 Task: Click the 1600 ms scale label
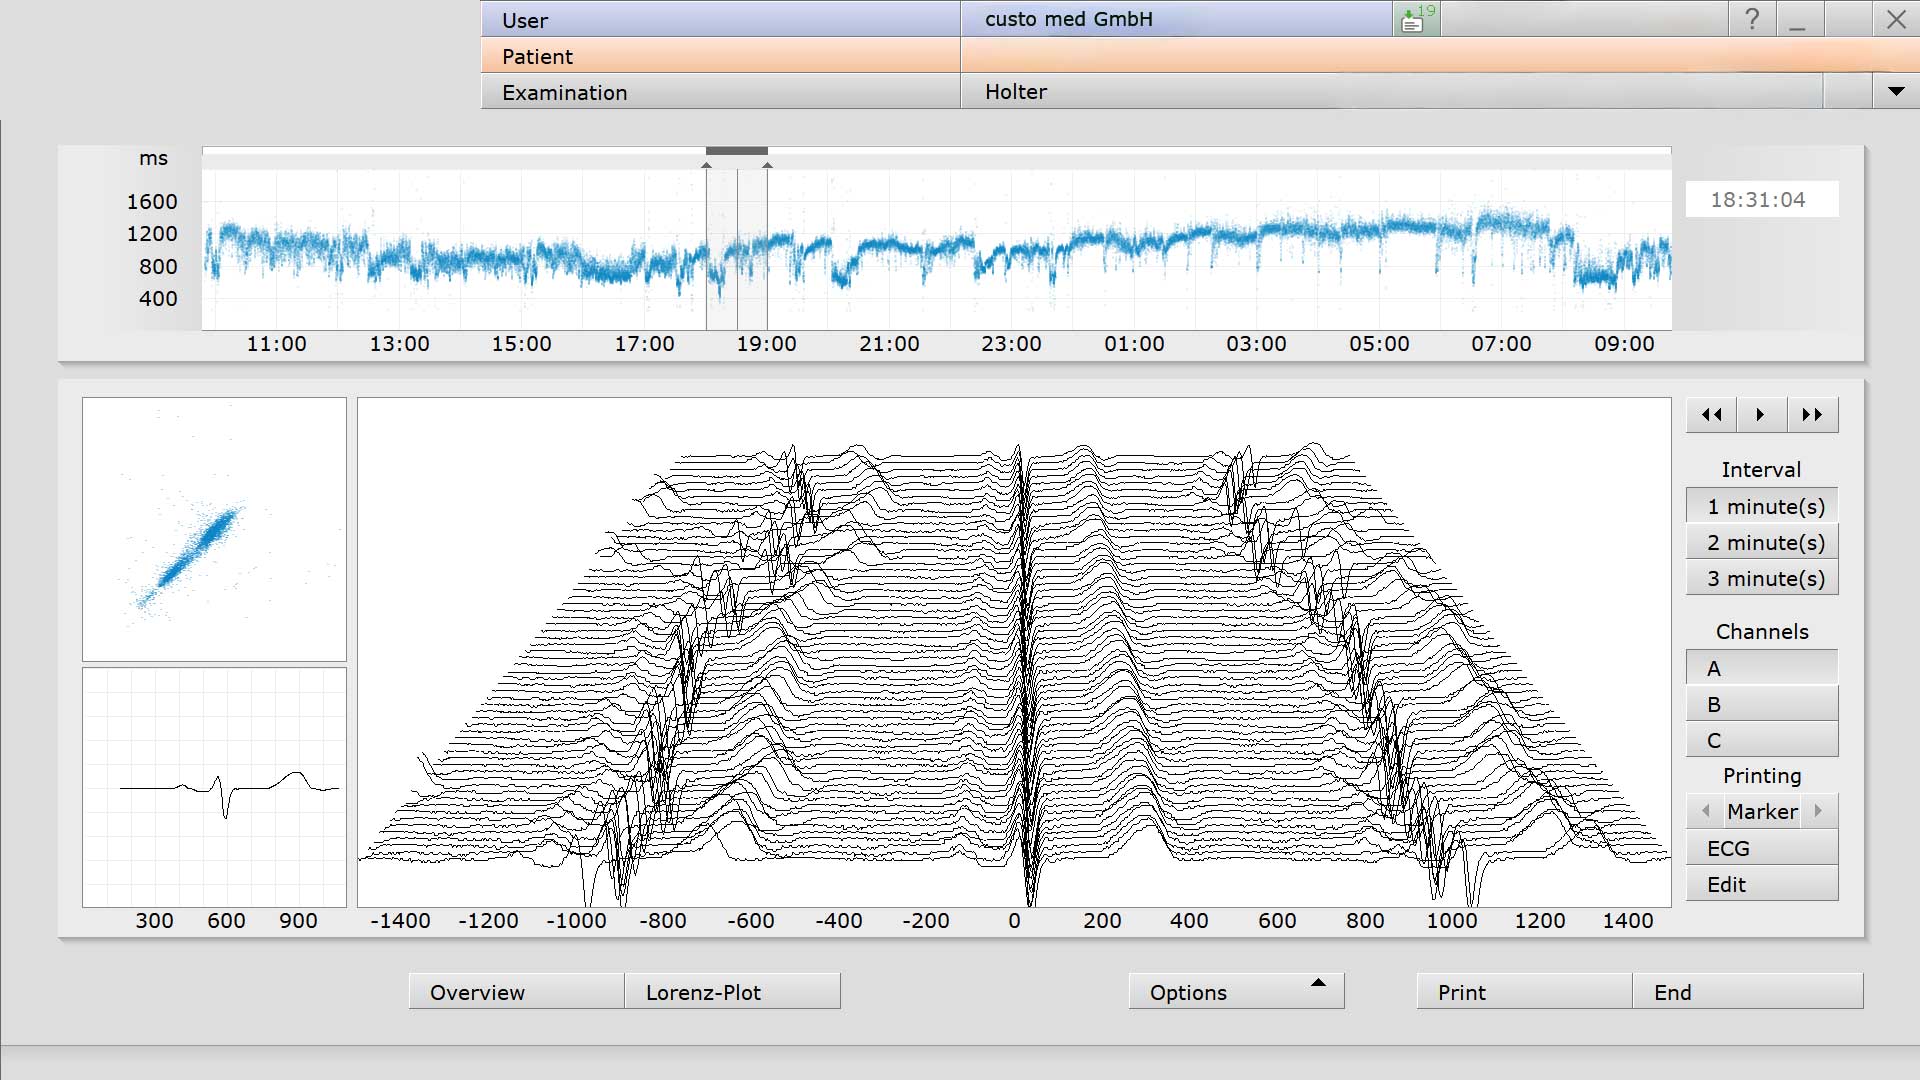152,202
